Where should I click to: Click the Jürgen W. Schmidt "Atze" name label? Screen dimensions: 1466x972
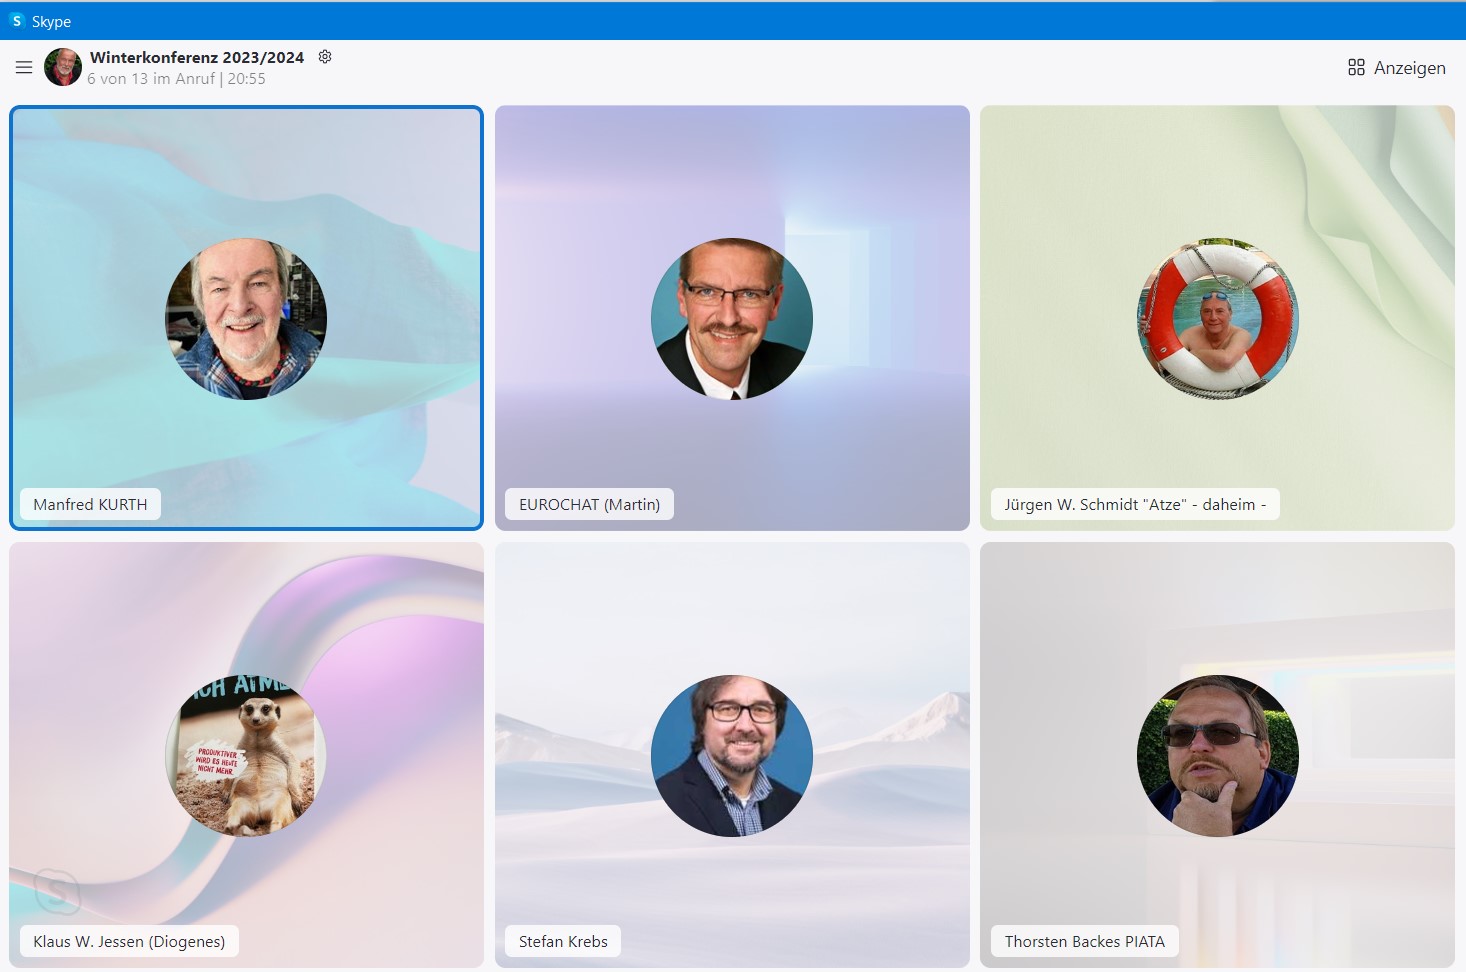click(x=1134, y=505)
